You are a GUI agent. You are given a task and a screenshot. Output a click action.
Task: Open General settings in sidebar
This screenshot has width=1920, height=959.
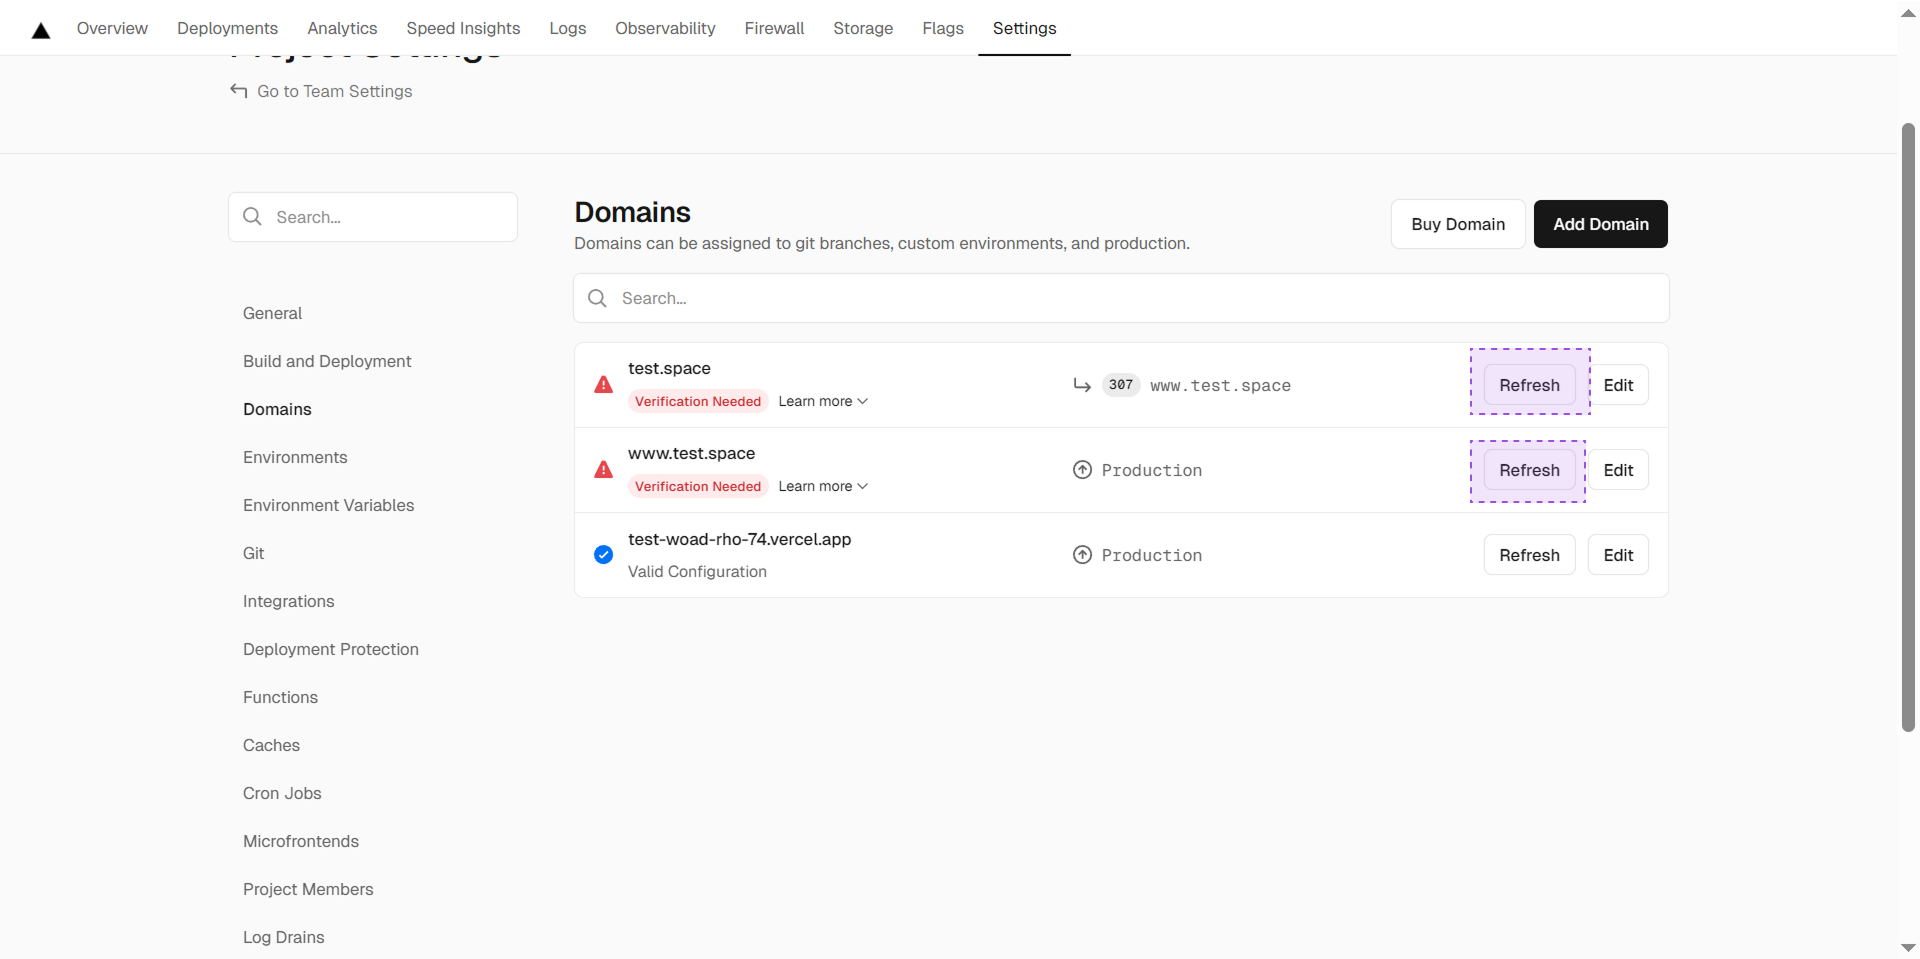click(272, 313)
